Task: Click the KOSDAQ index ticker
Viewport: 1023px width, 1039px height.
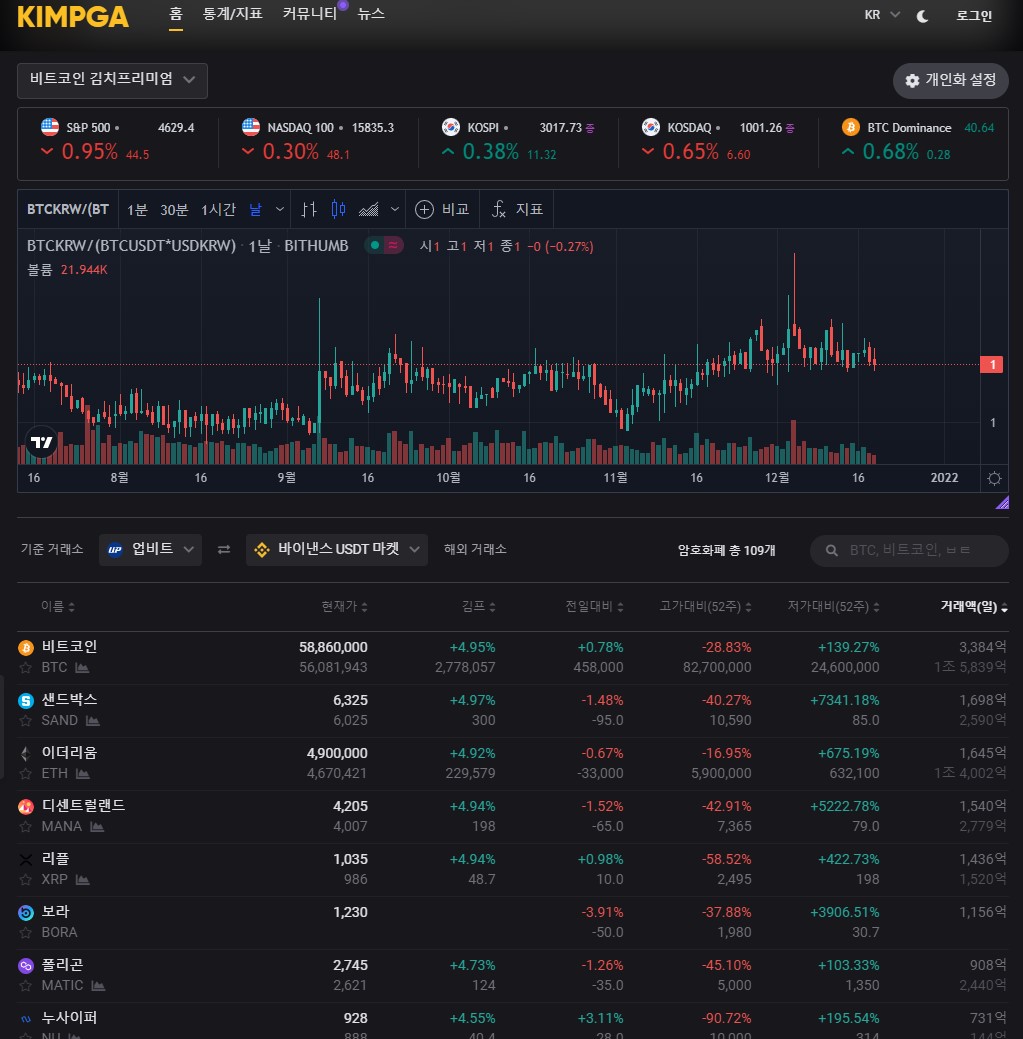Action: tap(718, 140)
